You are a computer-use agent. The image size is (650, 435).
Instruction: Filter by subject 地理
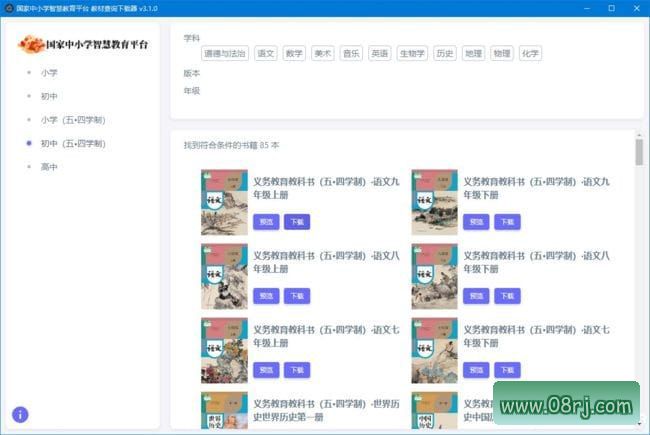(x=473, y=53)
